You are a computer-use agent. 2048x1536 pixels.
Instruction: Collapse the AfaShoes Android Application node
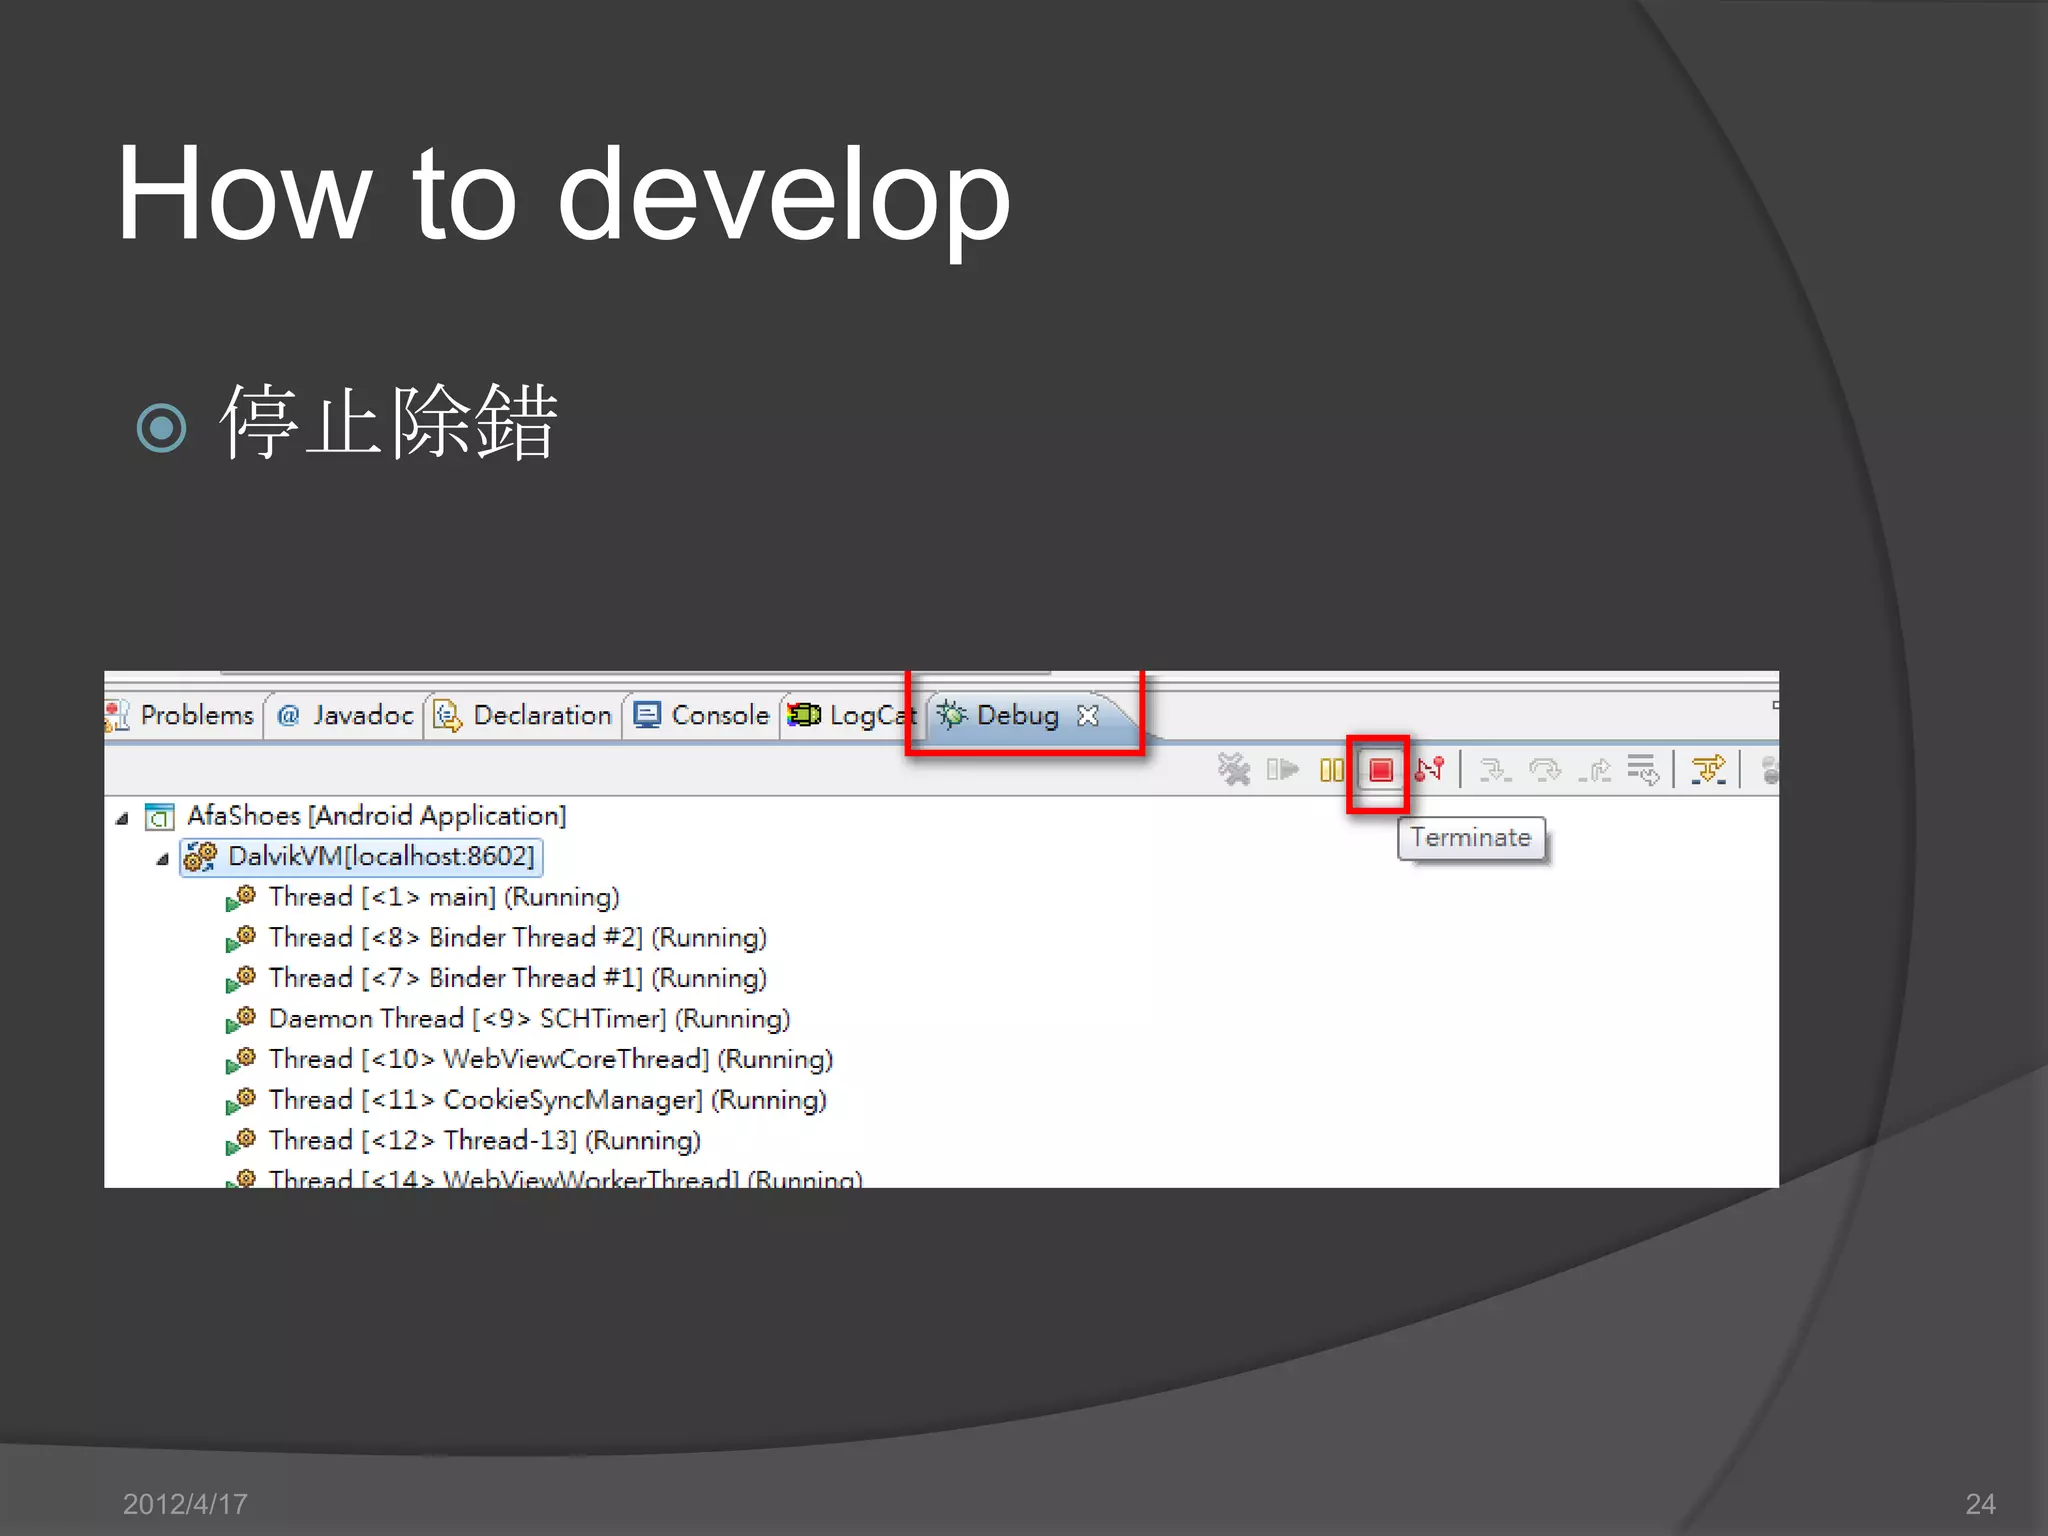[x=122, y=819]
